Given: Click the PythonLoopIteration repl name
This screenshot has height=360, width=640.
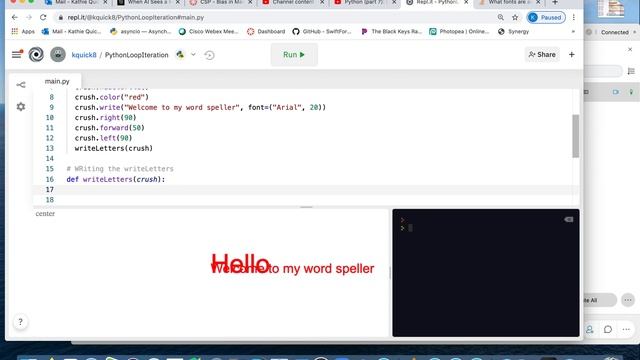Looking at the screenshot, I should (136, 55).
